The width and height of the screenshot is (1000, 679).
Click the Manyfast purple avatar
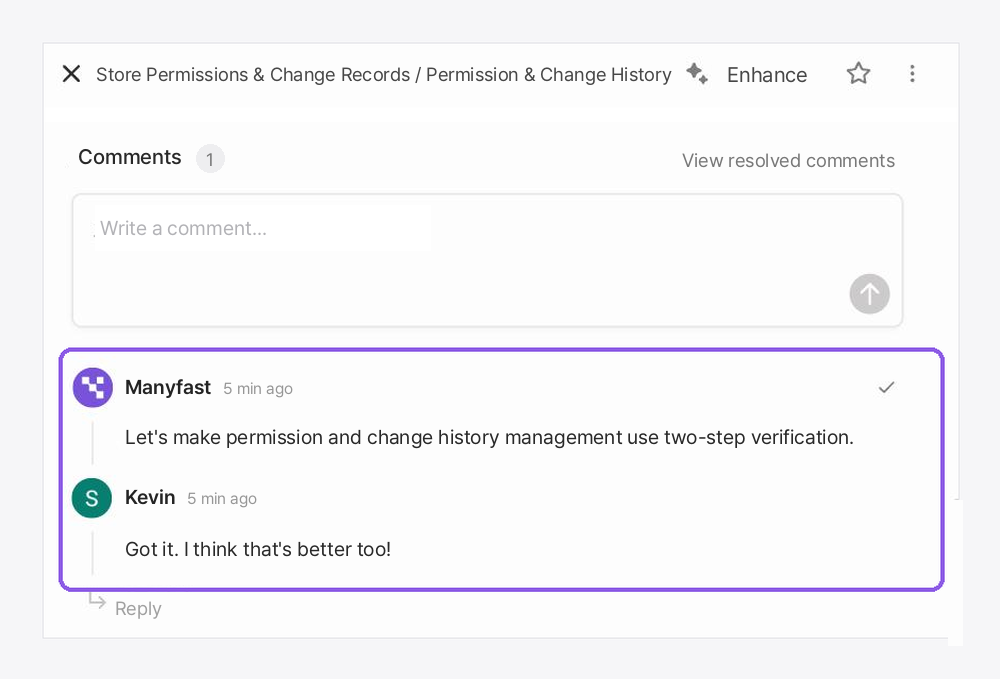[x=92, y=388]
